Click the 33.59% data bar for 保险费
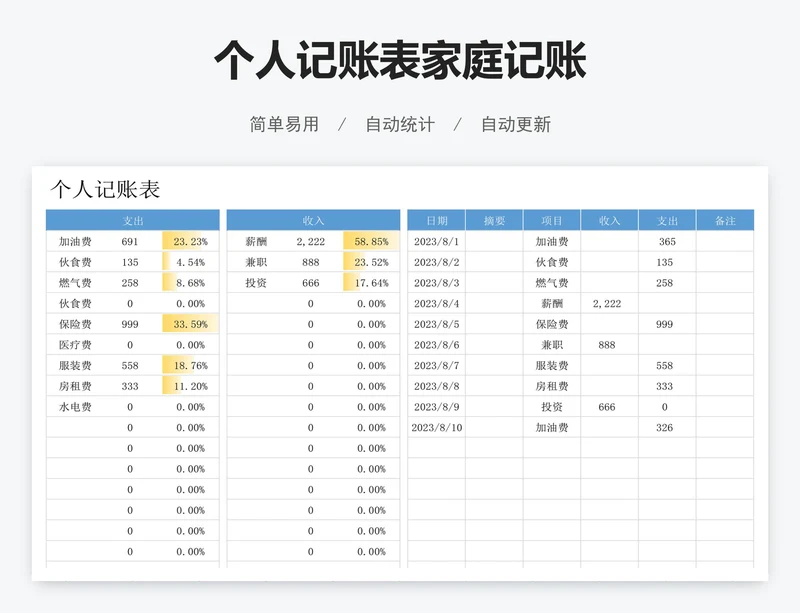Image resolution: width=800 pixels, height=613 pixels. point(190,324)
